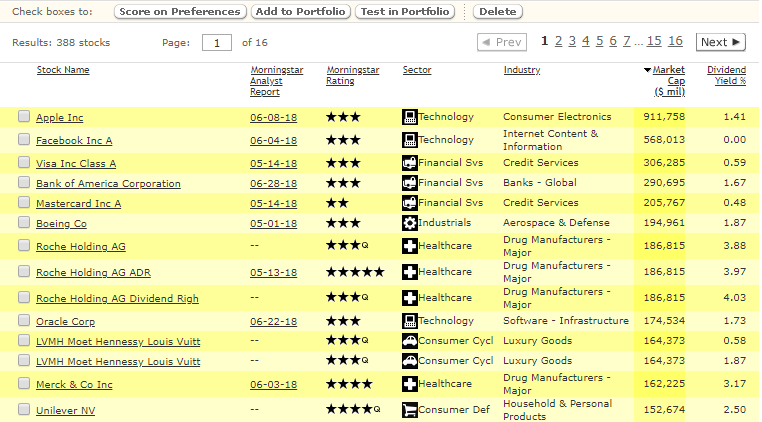Viewport: 762px width, 422px height.
Task: Click Add to Portfolio button
Action: click(x=300, y=12)
